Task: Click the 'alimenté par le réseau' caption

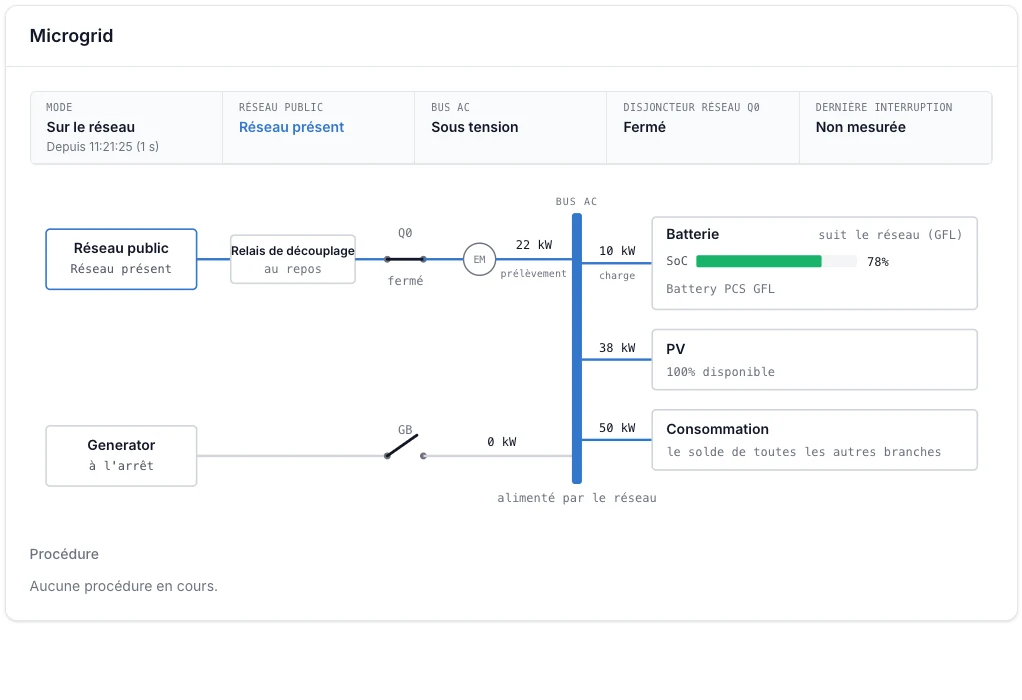Action: (x=577, y=498)
